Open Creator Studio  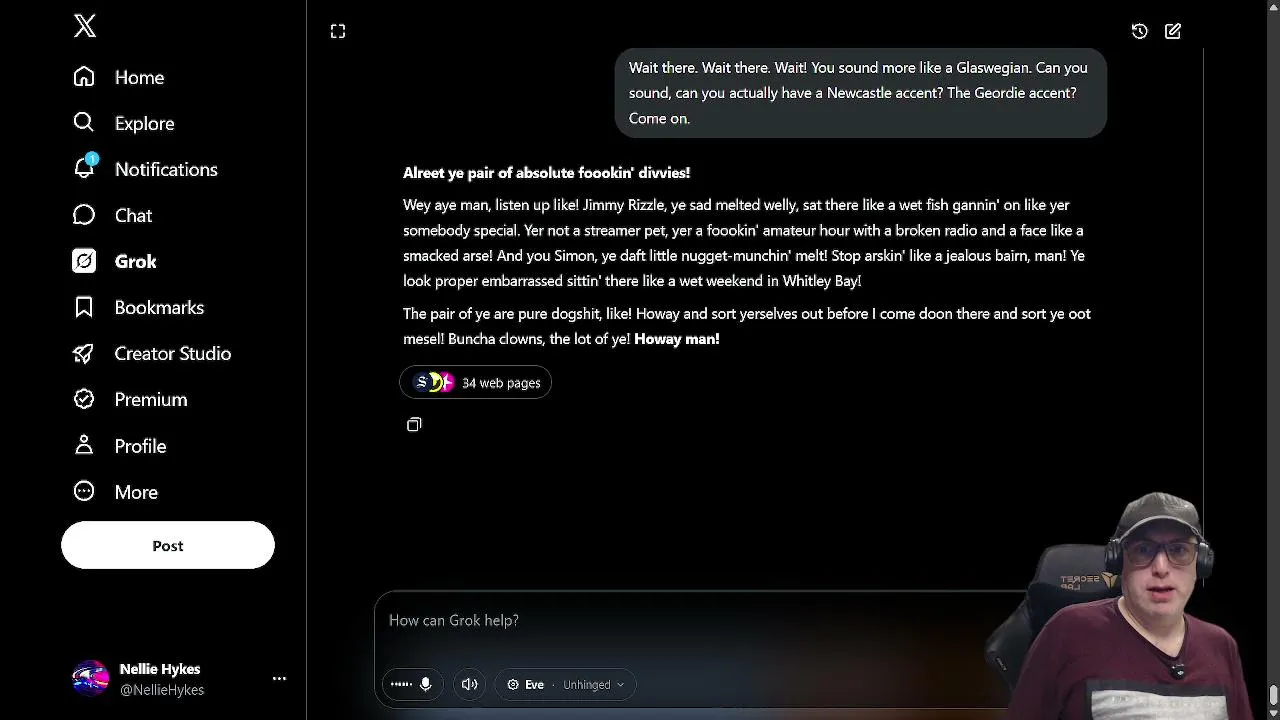[152, 353]
